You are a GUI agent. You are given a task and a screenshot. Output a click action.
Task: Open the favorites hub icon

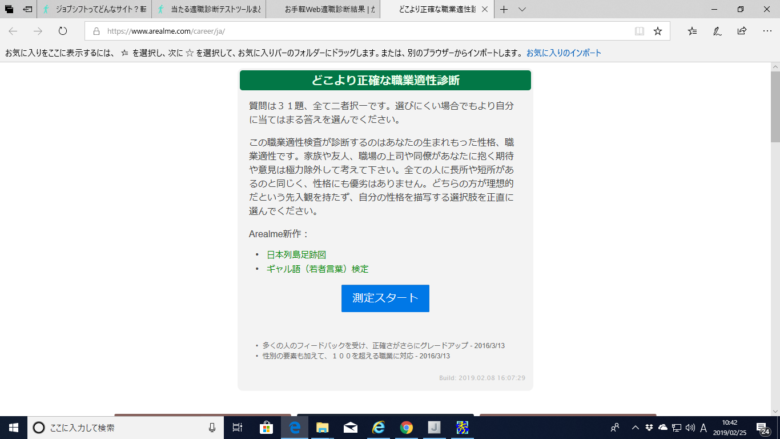click(692, 31)
